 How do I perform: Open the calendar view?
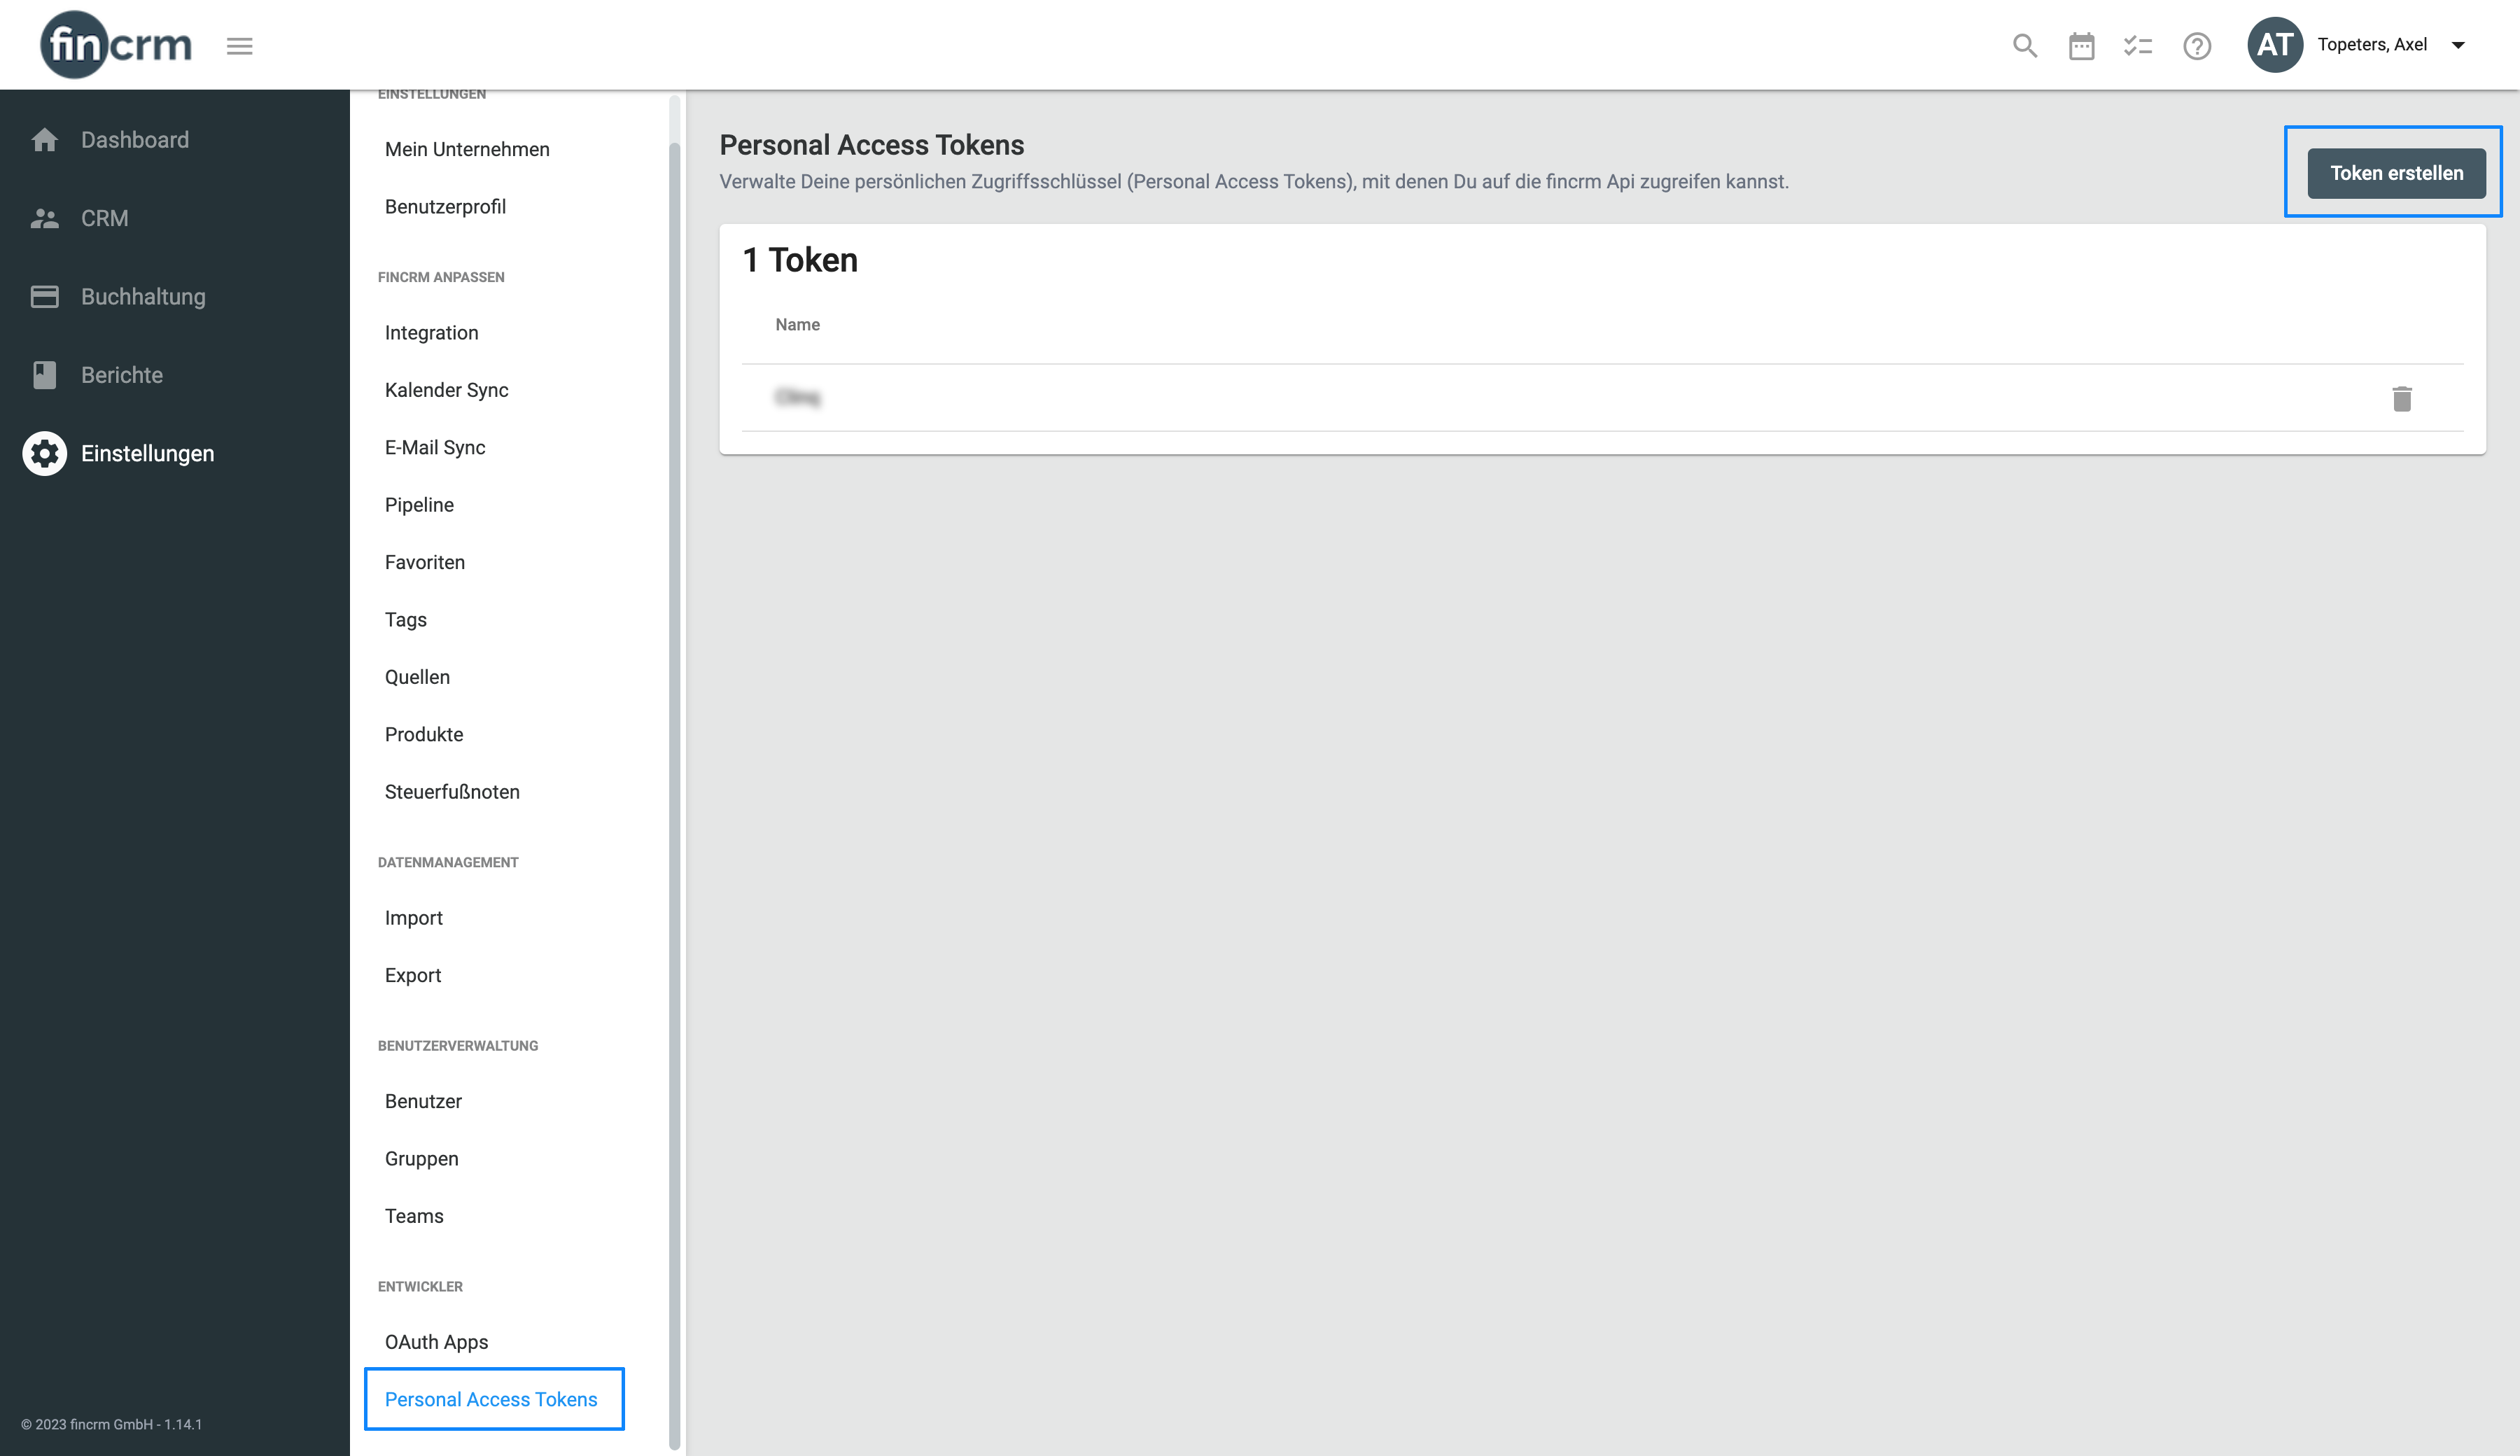[2081, 45]
